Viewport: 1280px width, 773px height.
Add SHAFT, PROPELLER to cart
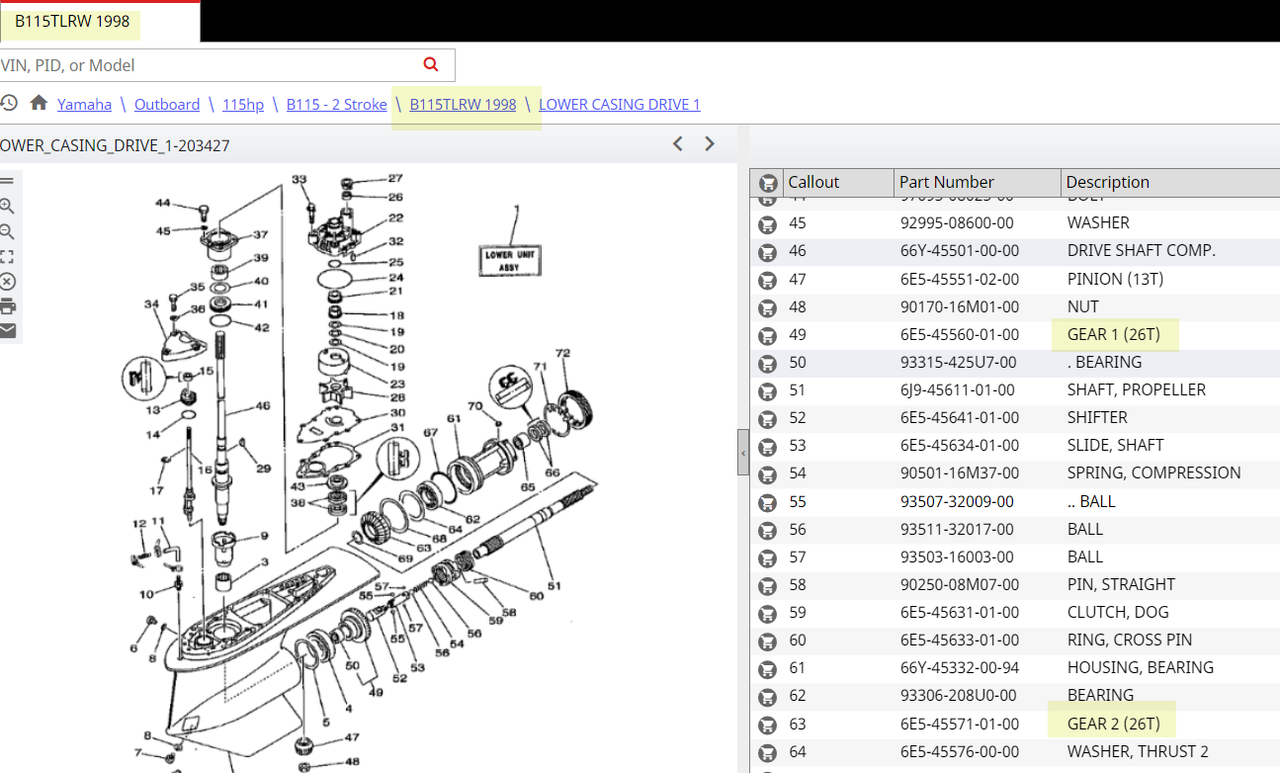tap(767, 391)
